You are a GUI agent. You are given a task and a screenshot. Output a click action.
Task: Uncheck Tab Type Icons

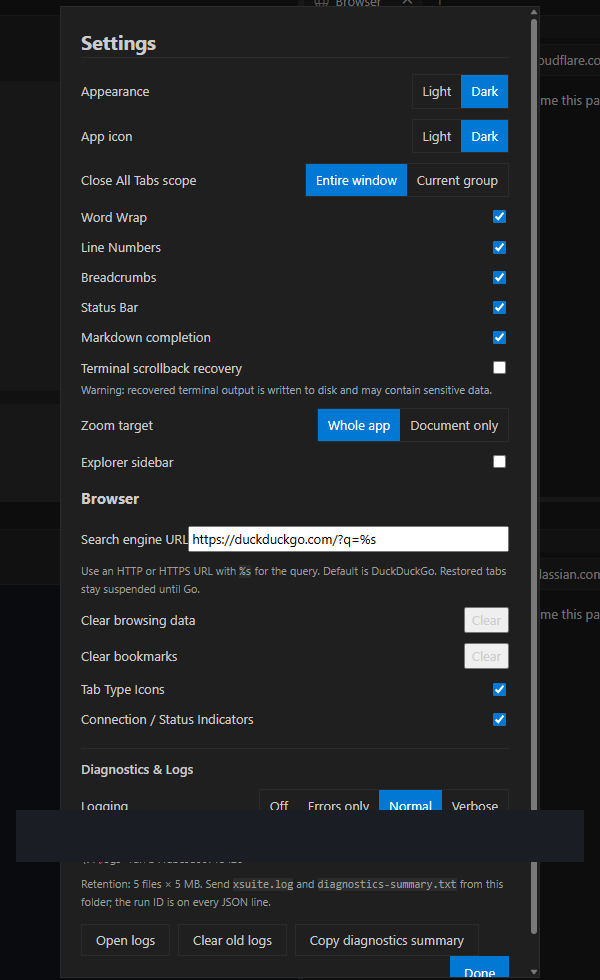[499, 689]
